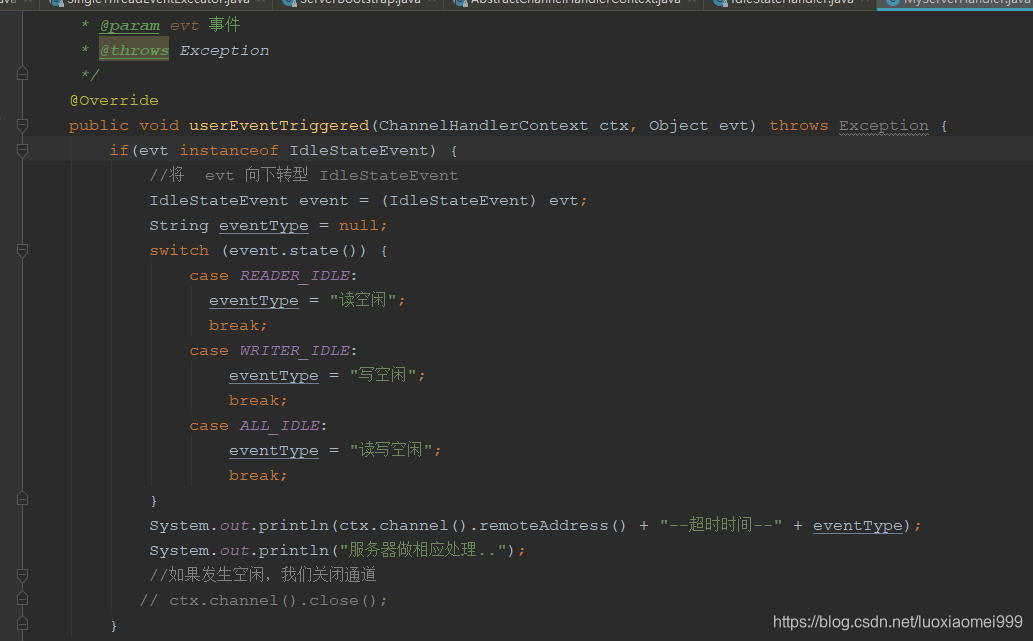Image resolution: width=1033 pixels, height=641 pixels.
Task: Collapse the switch (event.state()) block
Action: click(22, 250)
